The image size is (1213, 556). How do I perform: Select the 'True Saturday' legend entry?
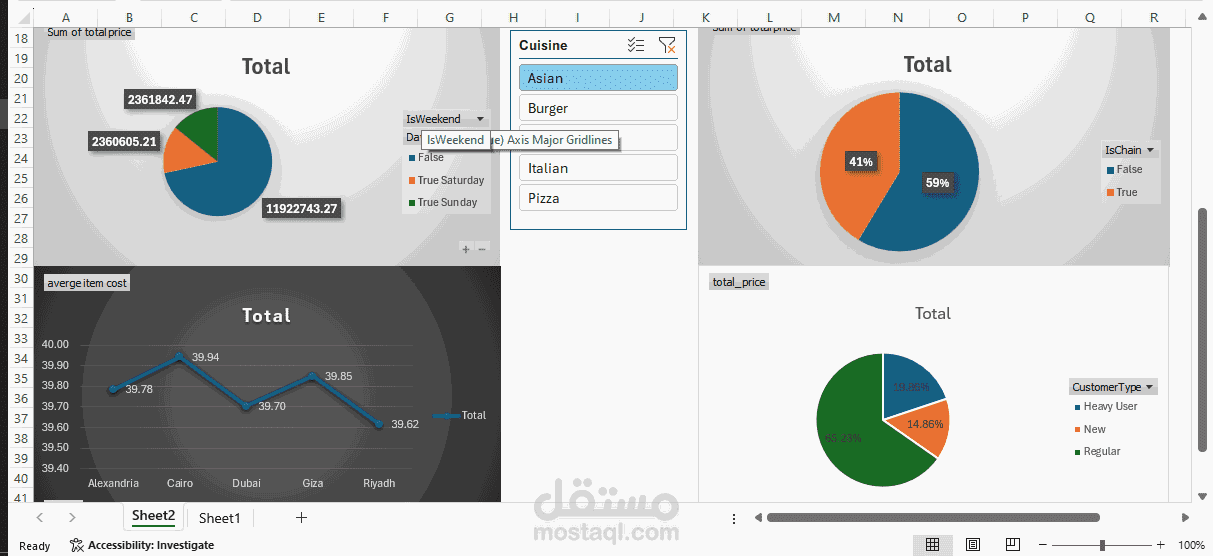[446, 180]
